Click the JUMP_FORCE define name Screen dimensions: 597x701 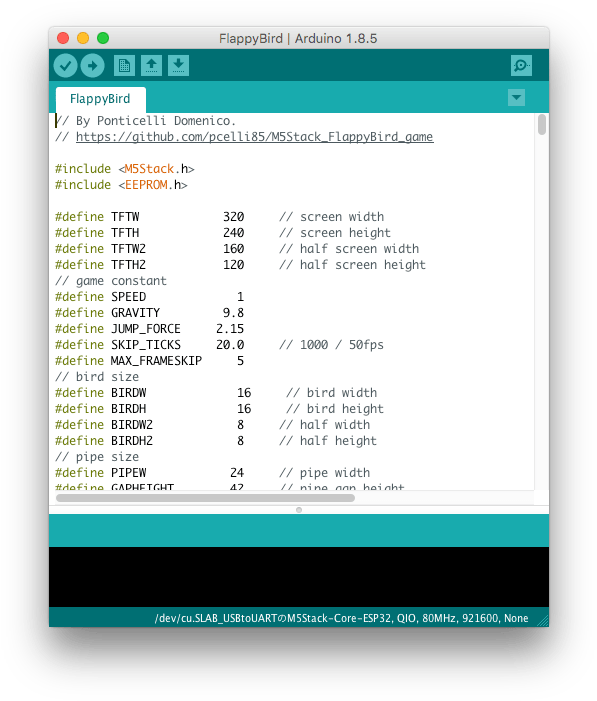[146, 329]
